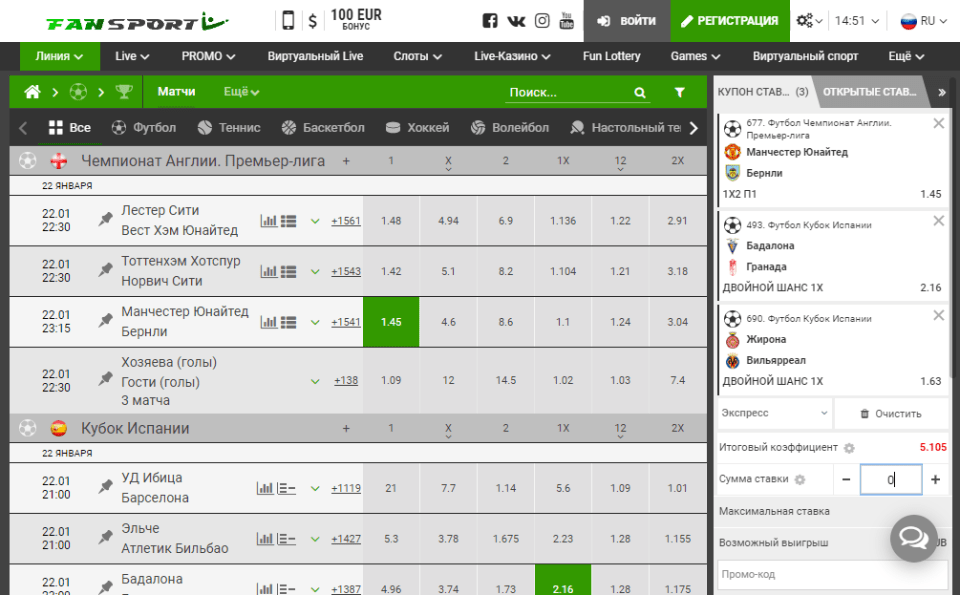Remove Манчестер Юнайтед bet from coupon

coord(939,124)
